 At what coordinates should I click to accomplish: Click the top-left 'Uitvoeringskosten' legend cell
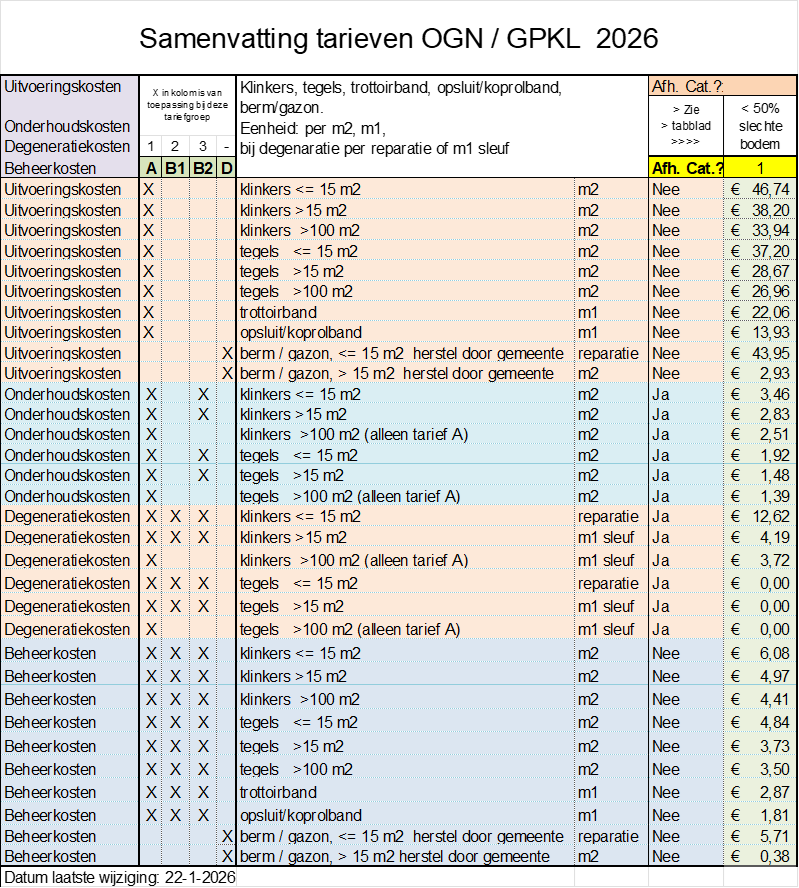69,87
